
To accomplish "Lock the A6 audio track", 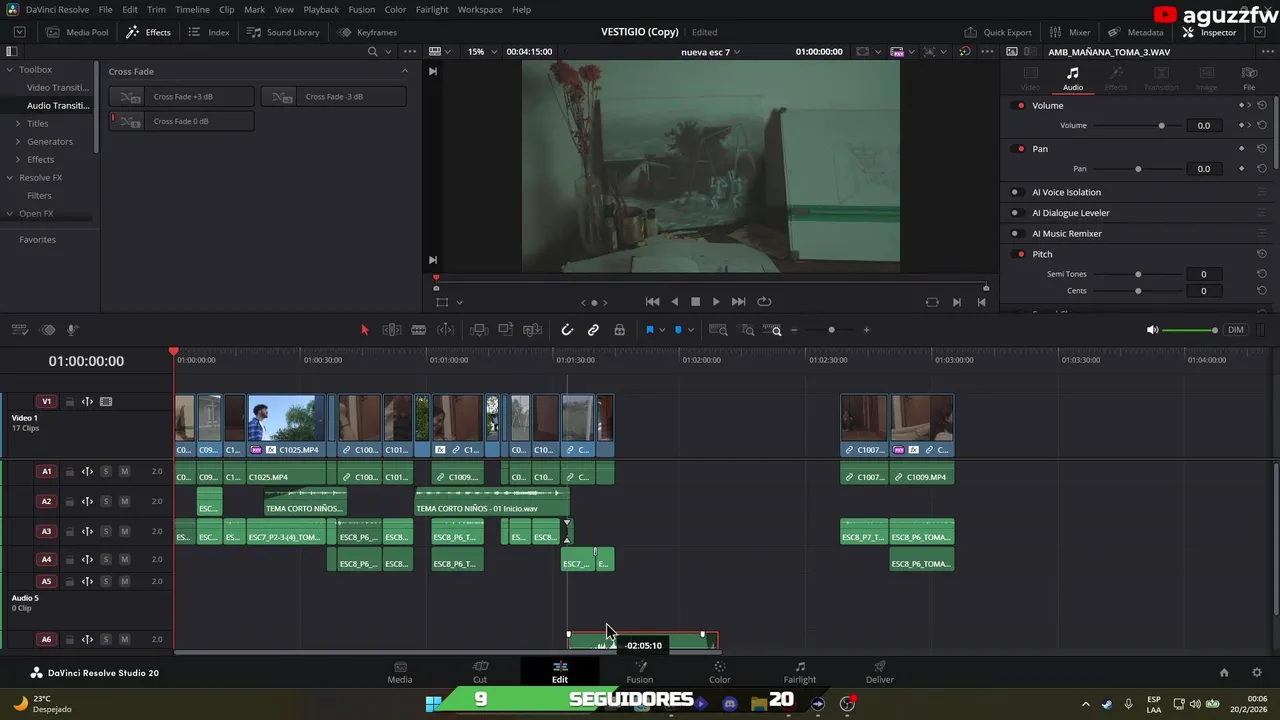I will [x=69, y=639].
